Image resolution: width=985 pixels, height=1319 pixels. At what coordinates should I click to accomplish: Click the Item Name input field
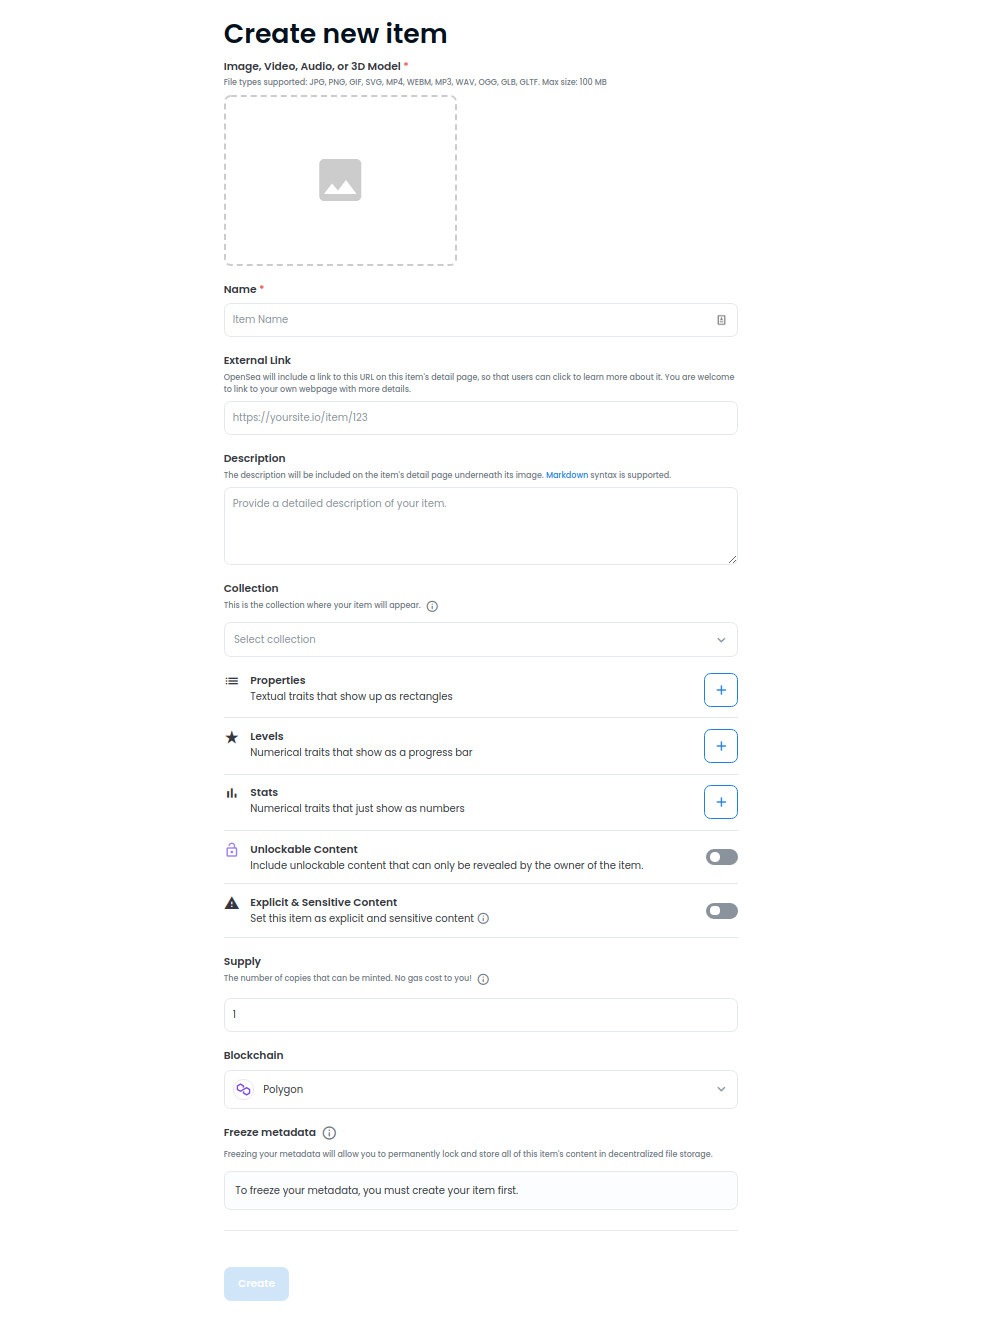point(481,320)
